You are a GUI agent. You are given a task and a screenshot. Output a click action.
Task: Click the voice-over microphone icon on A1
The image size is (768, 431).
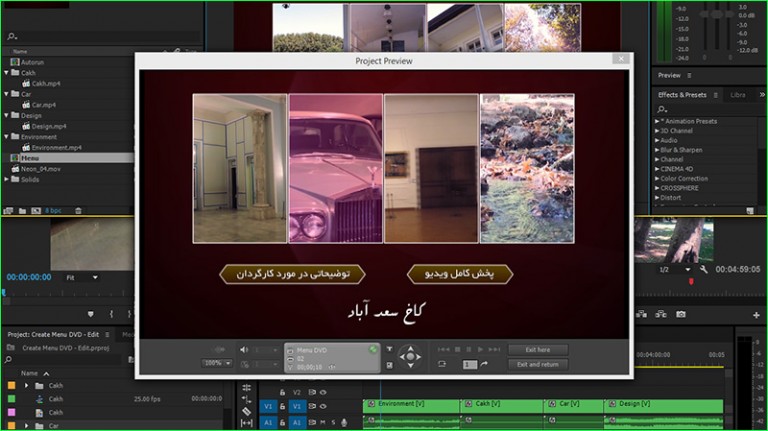tap(344, 422)
